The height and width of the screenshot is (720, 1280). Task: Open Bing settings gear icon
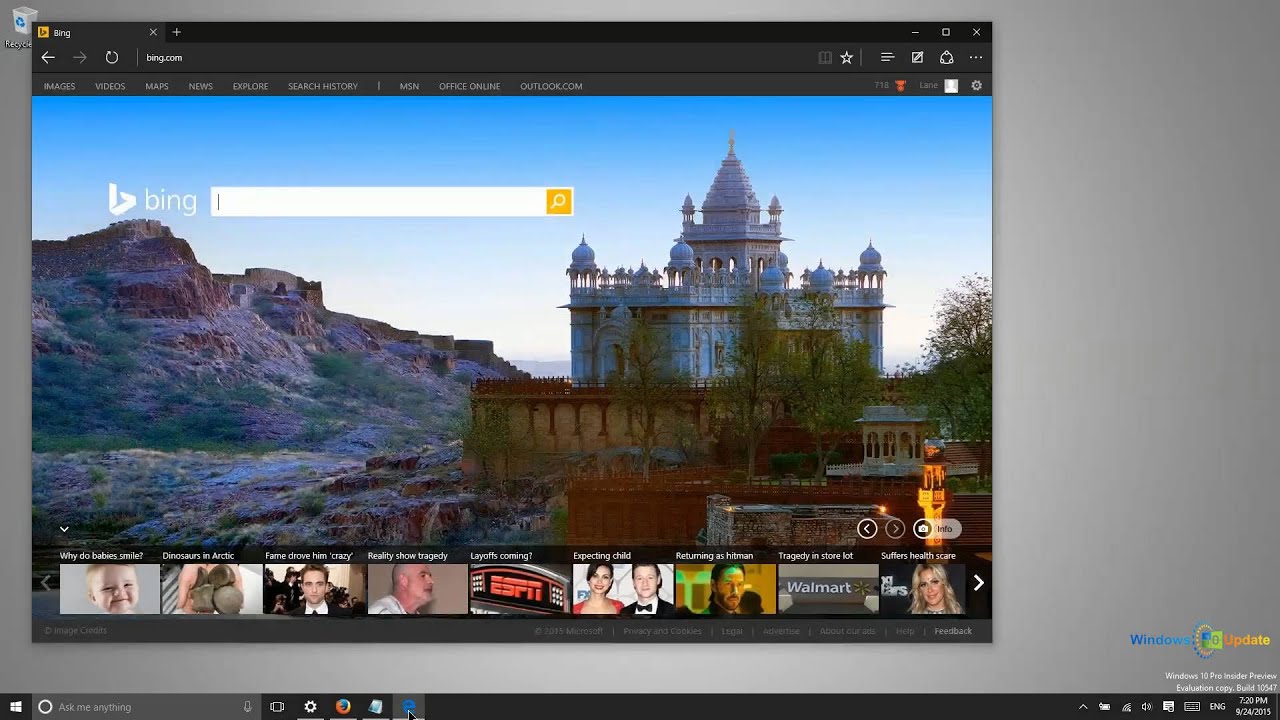click(x=977, y=86)
